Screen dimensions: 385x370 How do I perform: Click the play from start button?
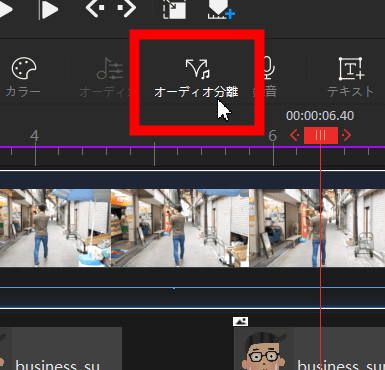click(x=48, y=10)
